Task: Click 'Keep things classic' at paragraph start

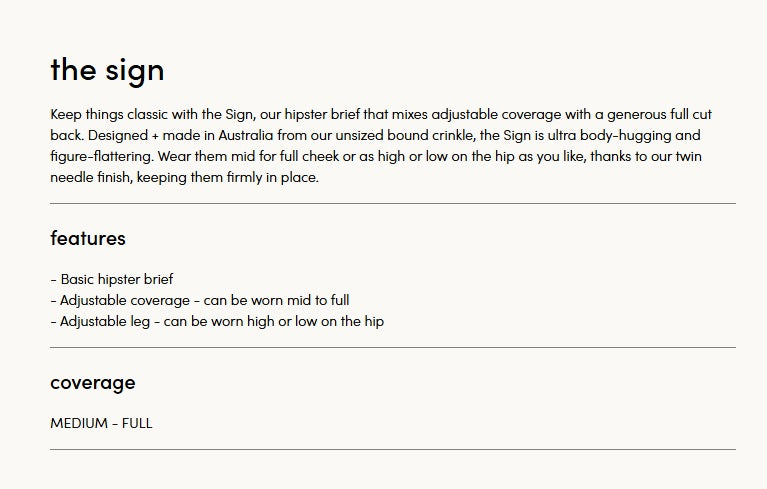Action: [x=109, y=114]
